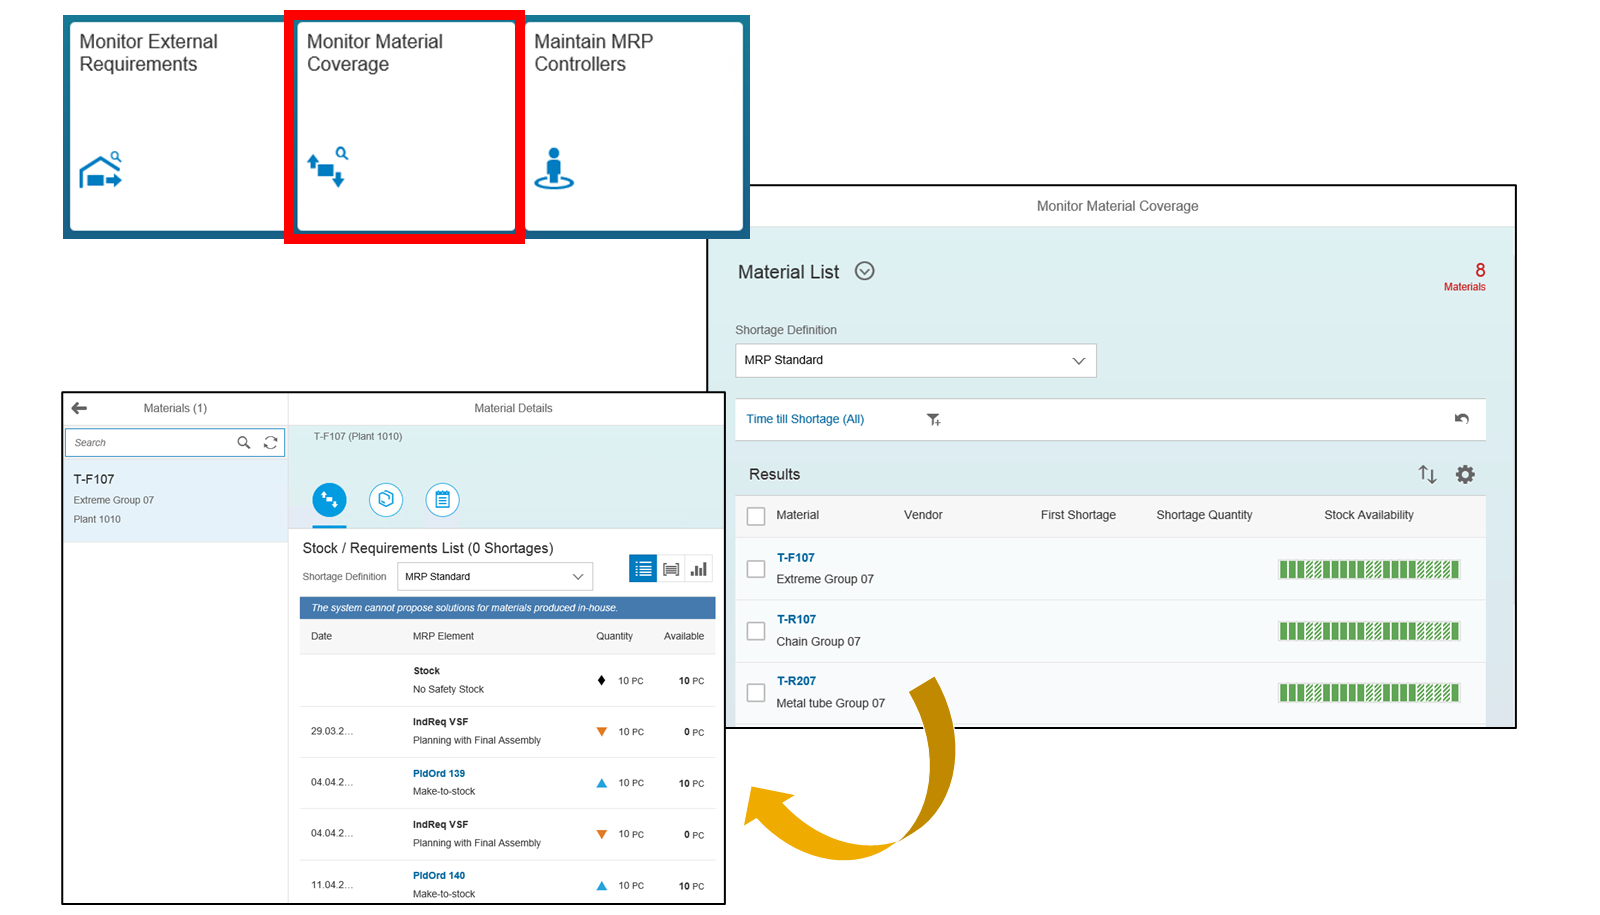Click stock availability bar for T-R207
This screenshot has height=915, width=1600.
click(x=1369, y=693)
